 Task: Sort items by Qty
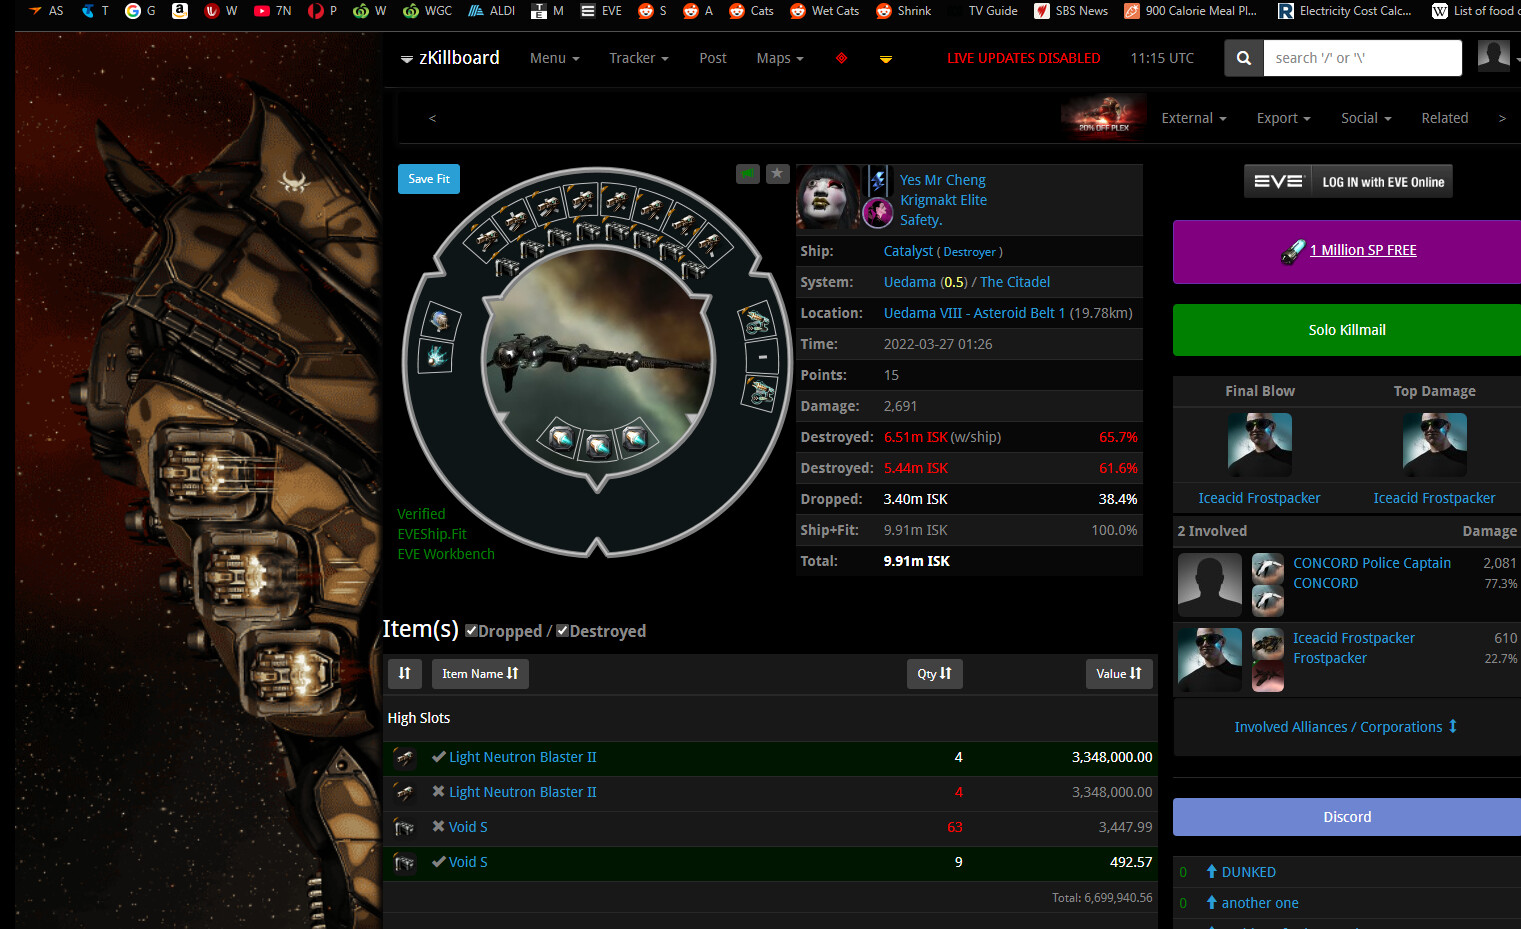[934, 673]
